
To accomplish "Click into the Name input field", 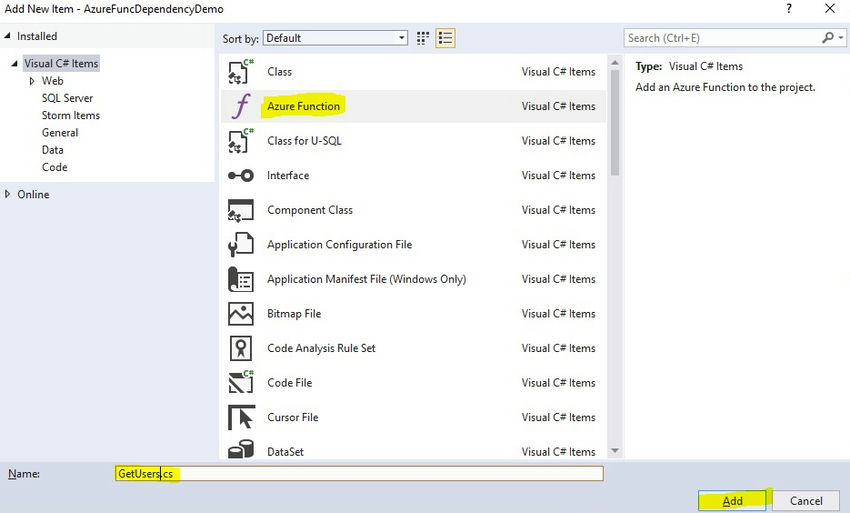I will pos(359,473).
